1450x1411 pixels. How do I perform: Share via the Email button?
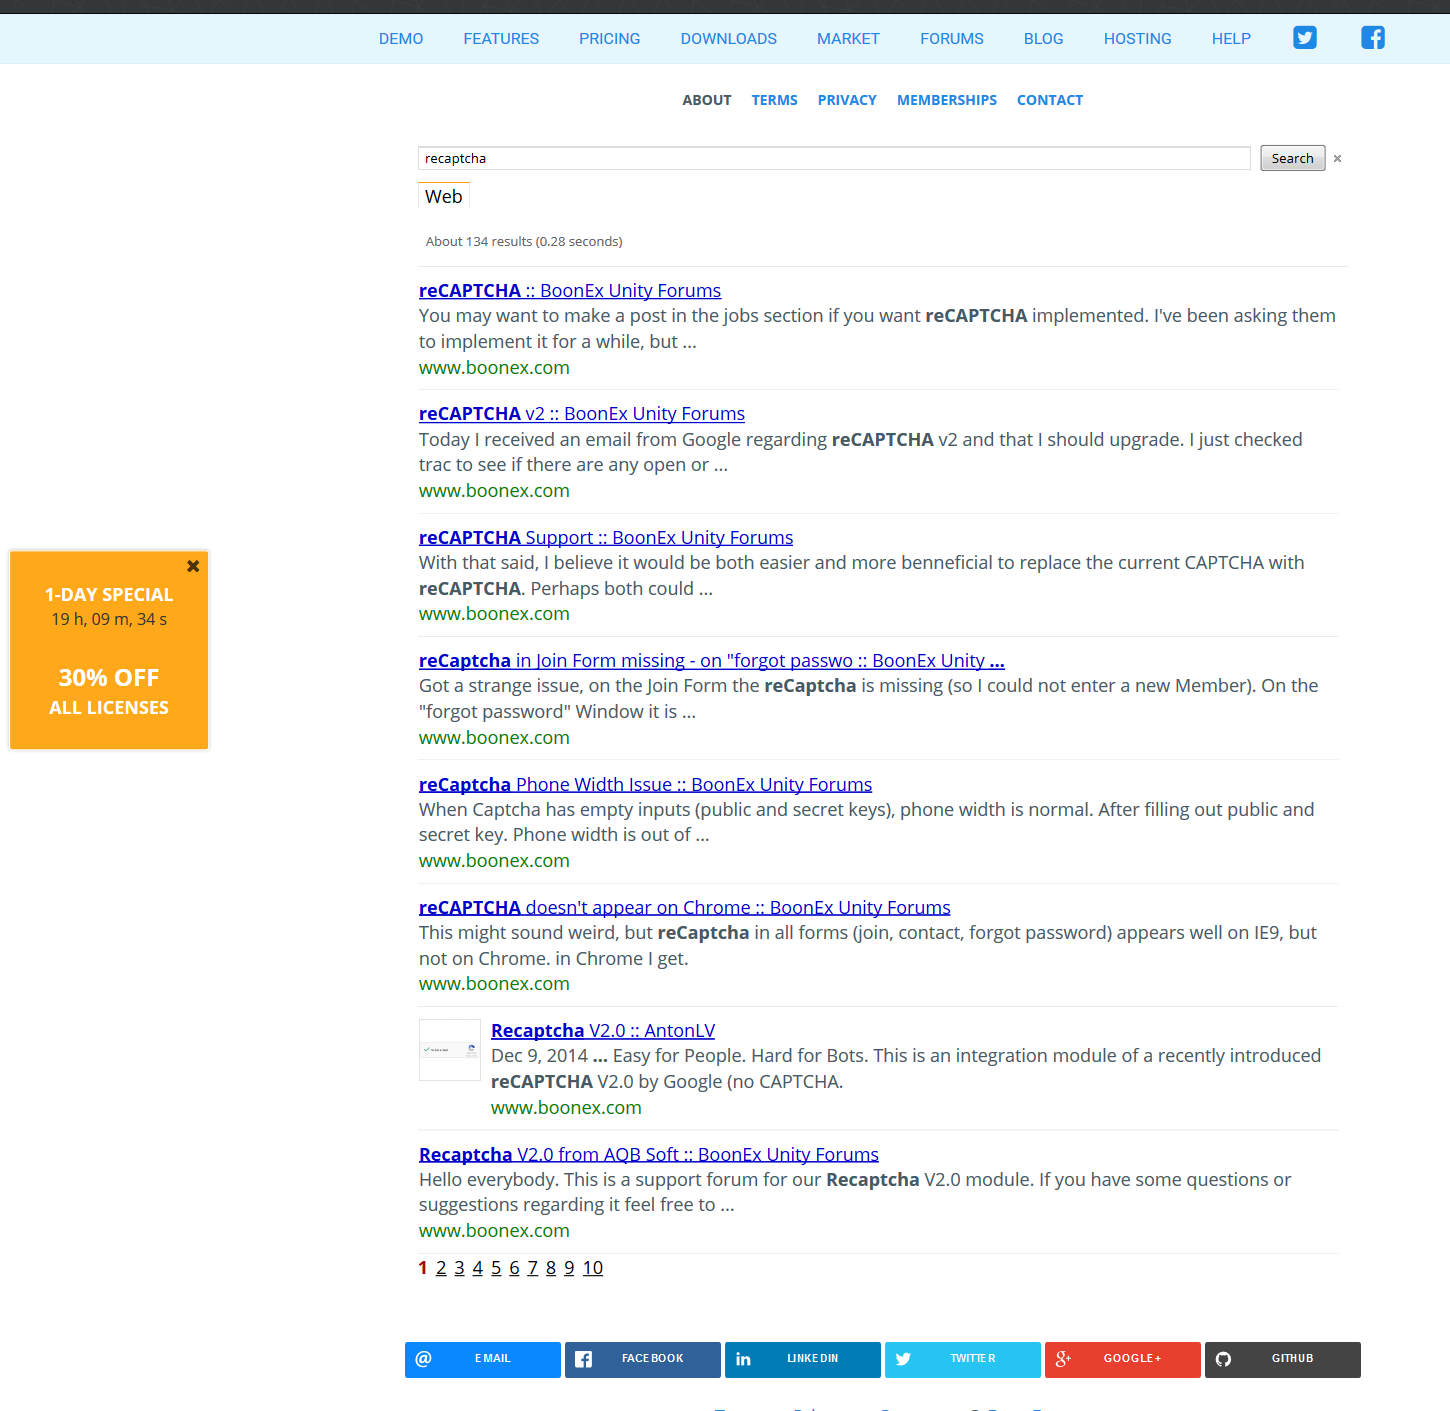tap(482, 1359)
